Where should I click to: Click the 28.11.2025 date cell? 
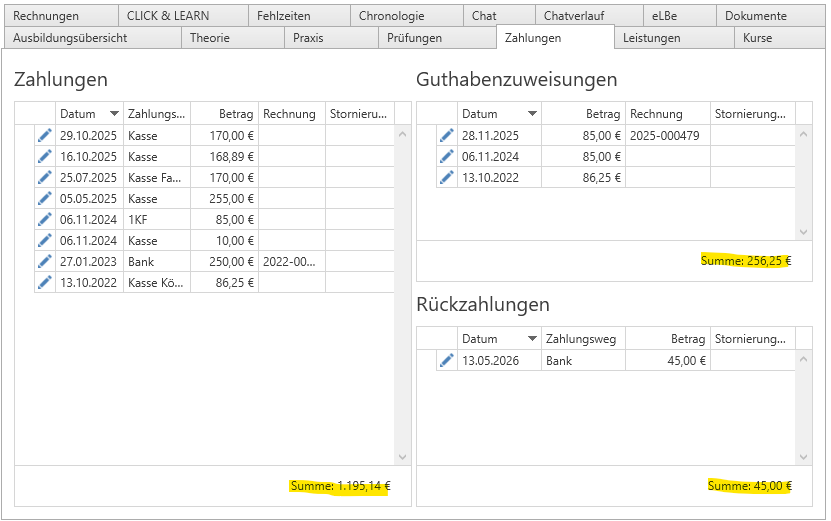tap(499, 136)
